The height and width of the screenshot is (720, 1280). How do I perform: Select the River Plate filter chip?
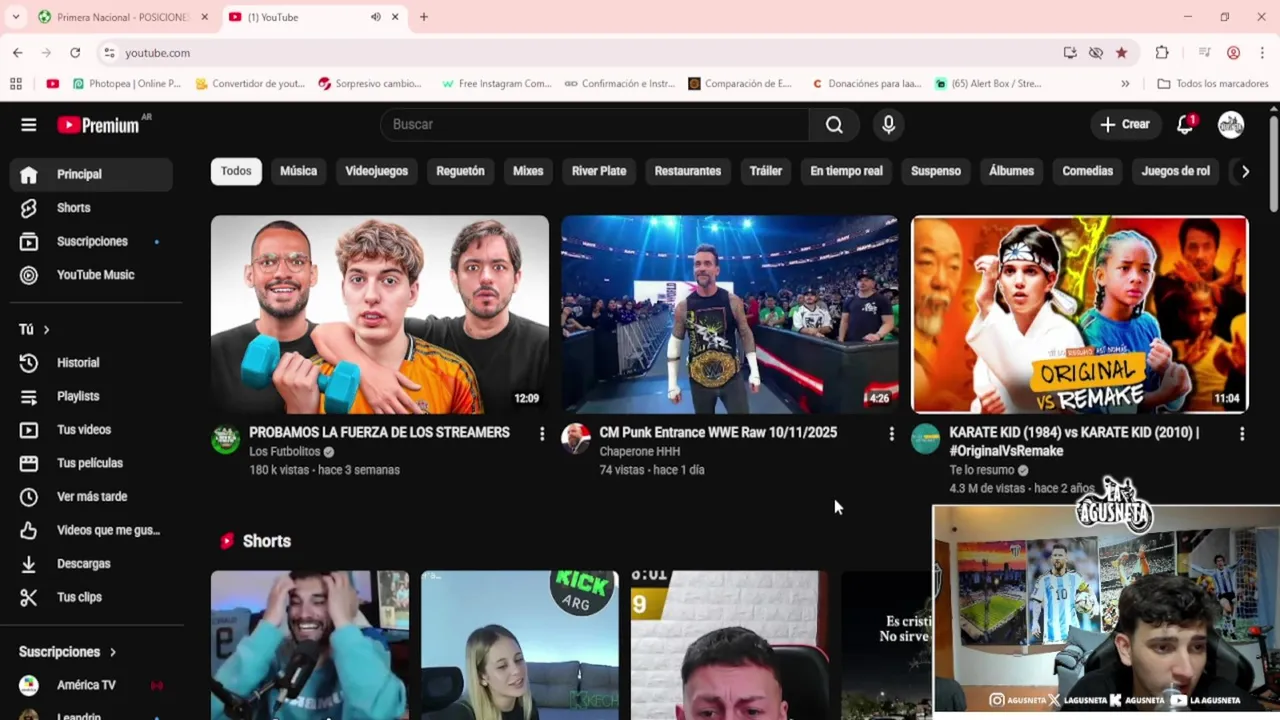point(599,171)
